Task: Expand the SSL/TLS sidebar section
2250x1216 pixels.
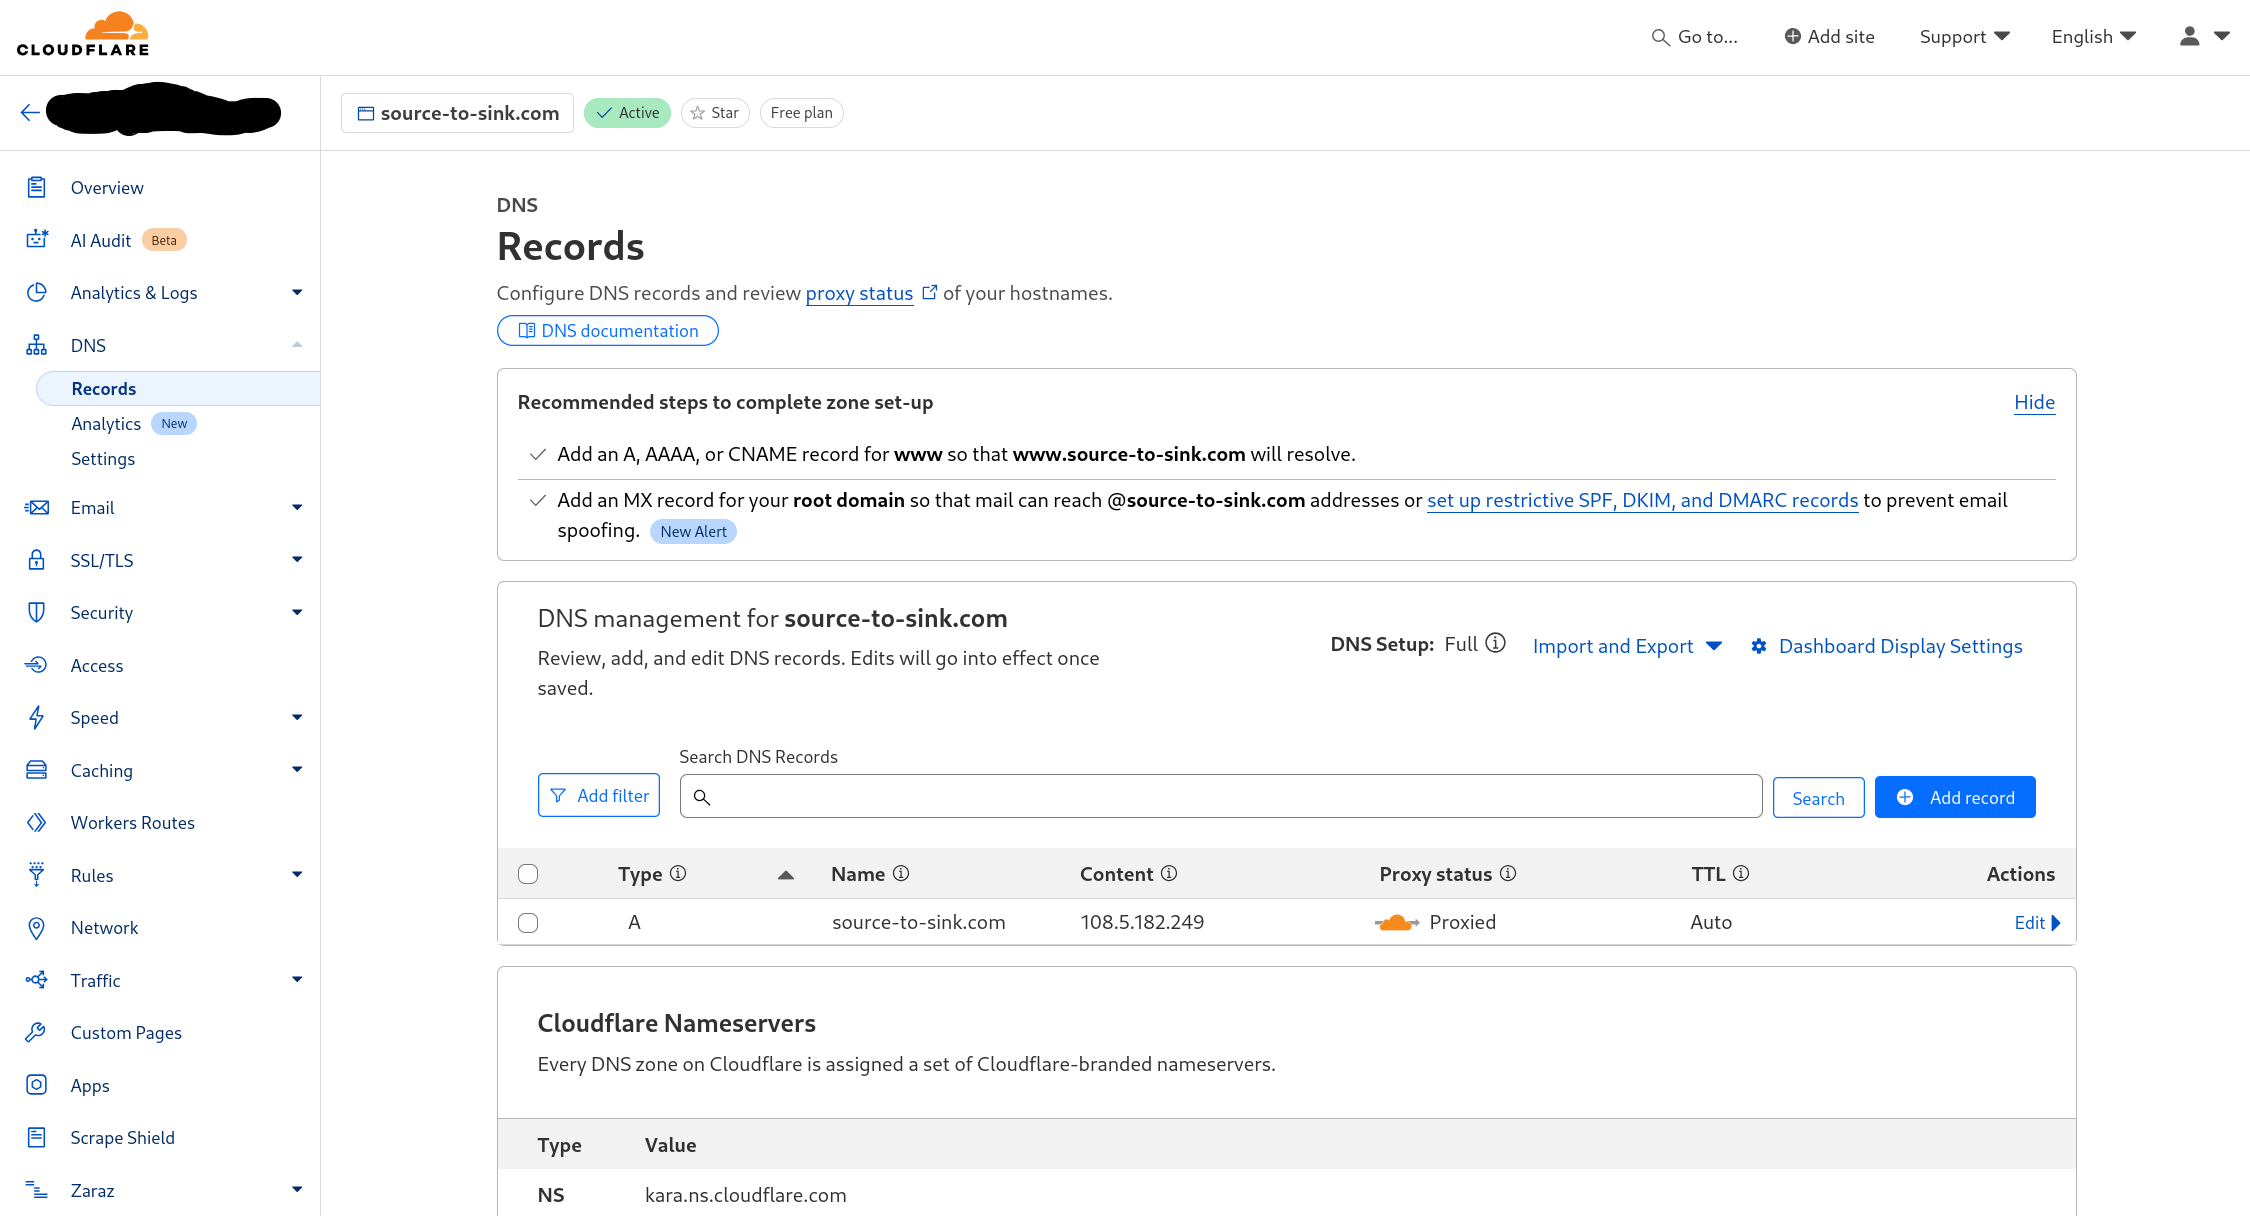Action: point(297,559)
